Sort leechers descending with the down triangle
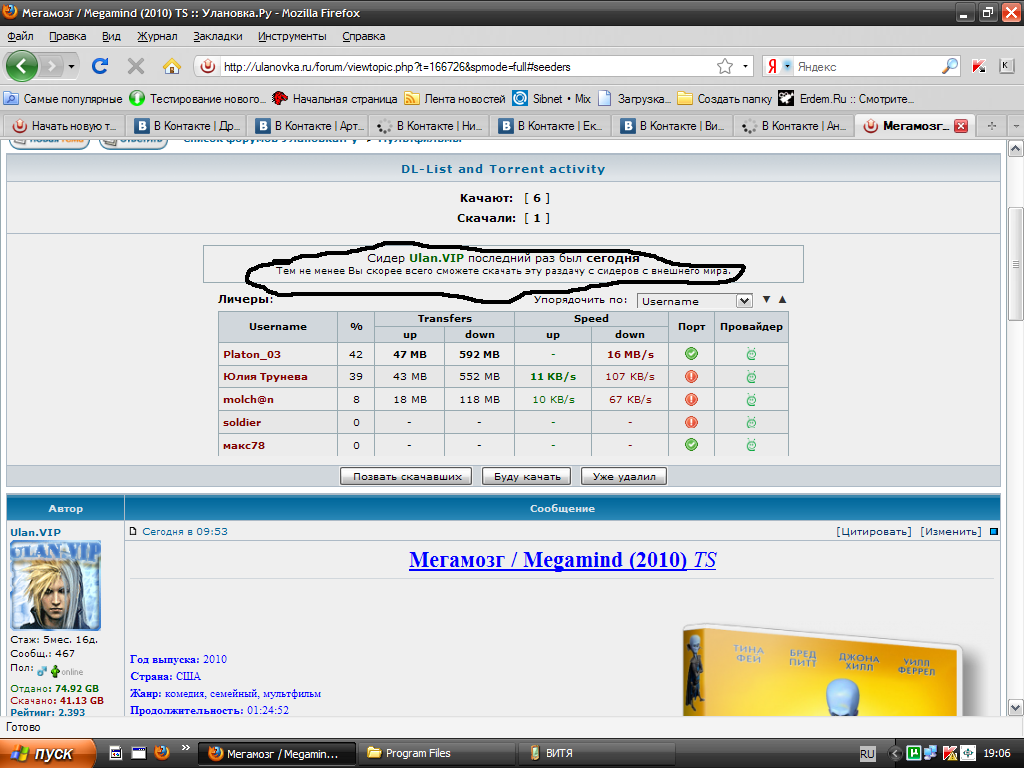This screenshot has height=768, width=1024. (x=767, y=300)
